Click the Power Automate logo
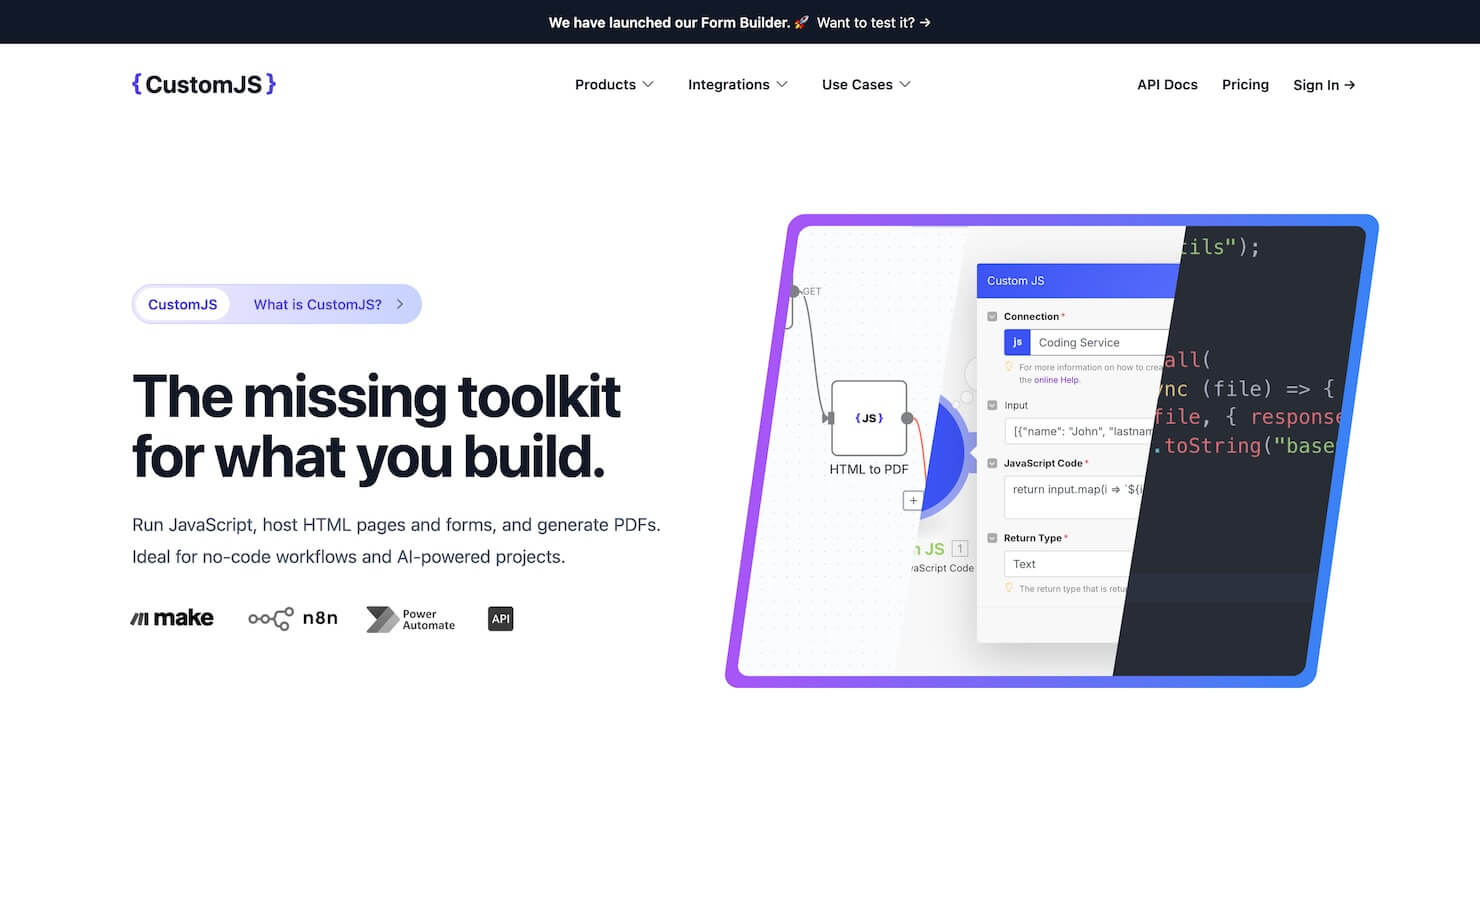Image resolution: width=1480 pixels, height=900 pixels. 410,618
